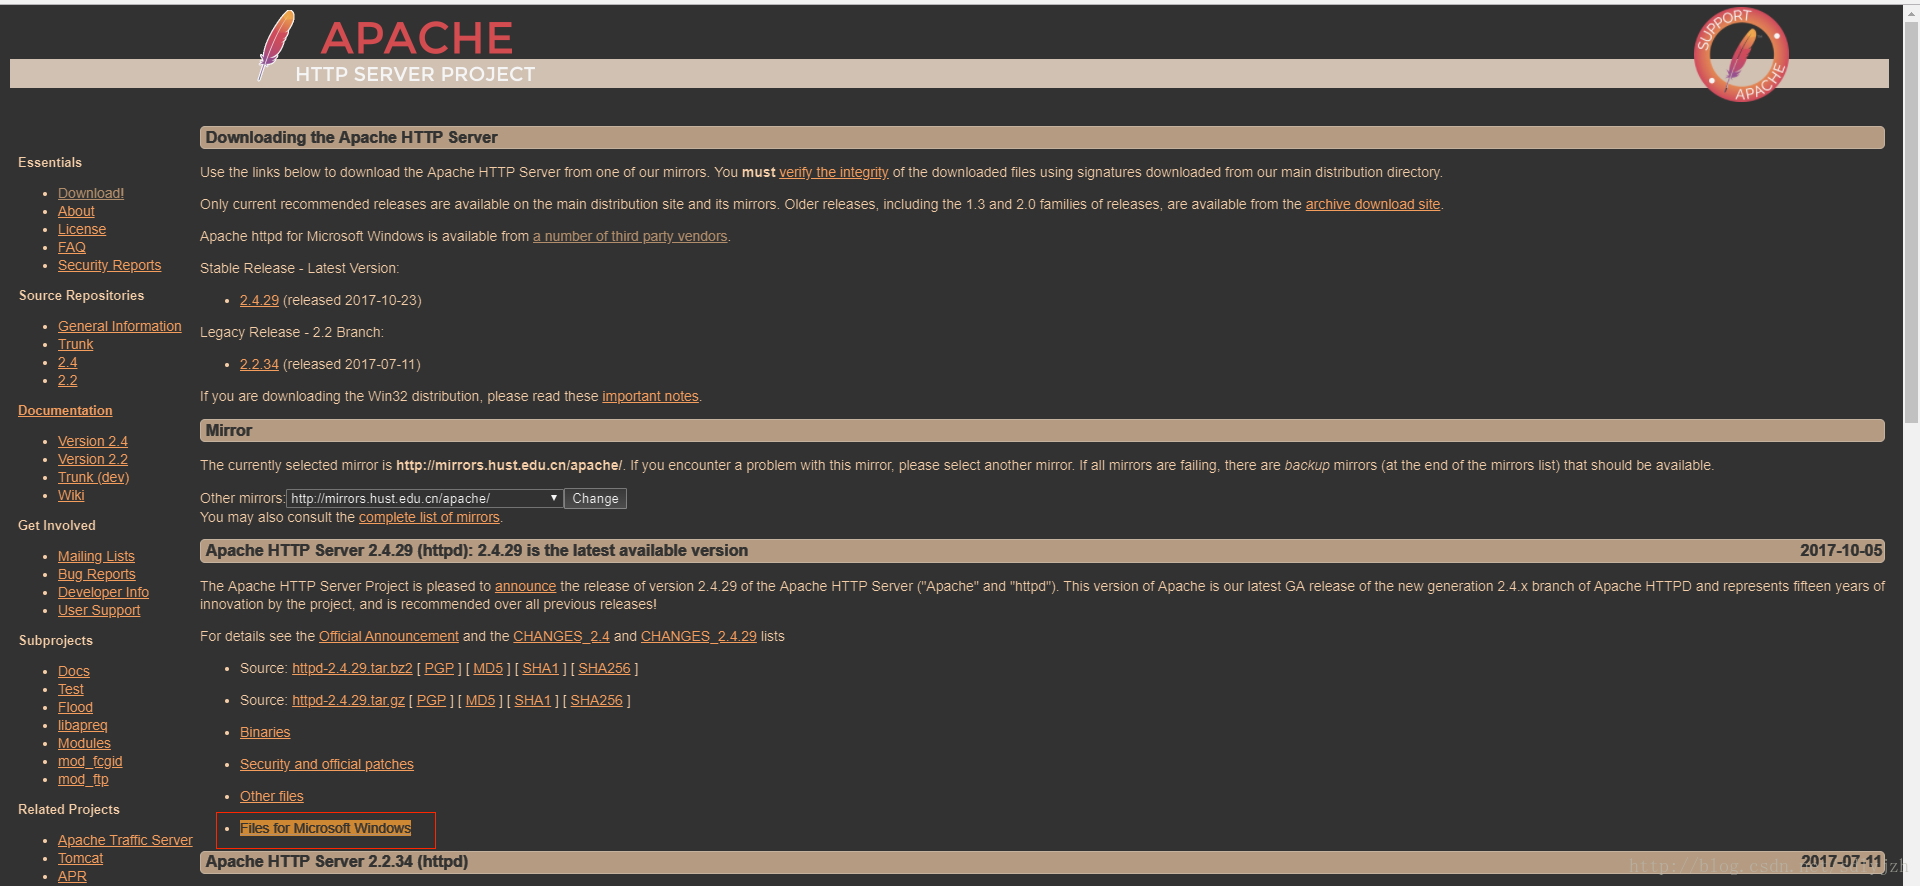
Task: Click the vertical page scrollbar thumb
Action: coord(1911,220)
